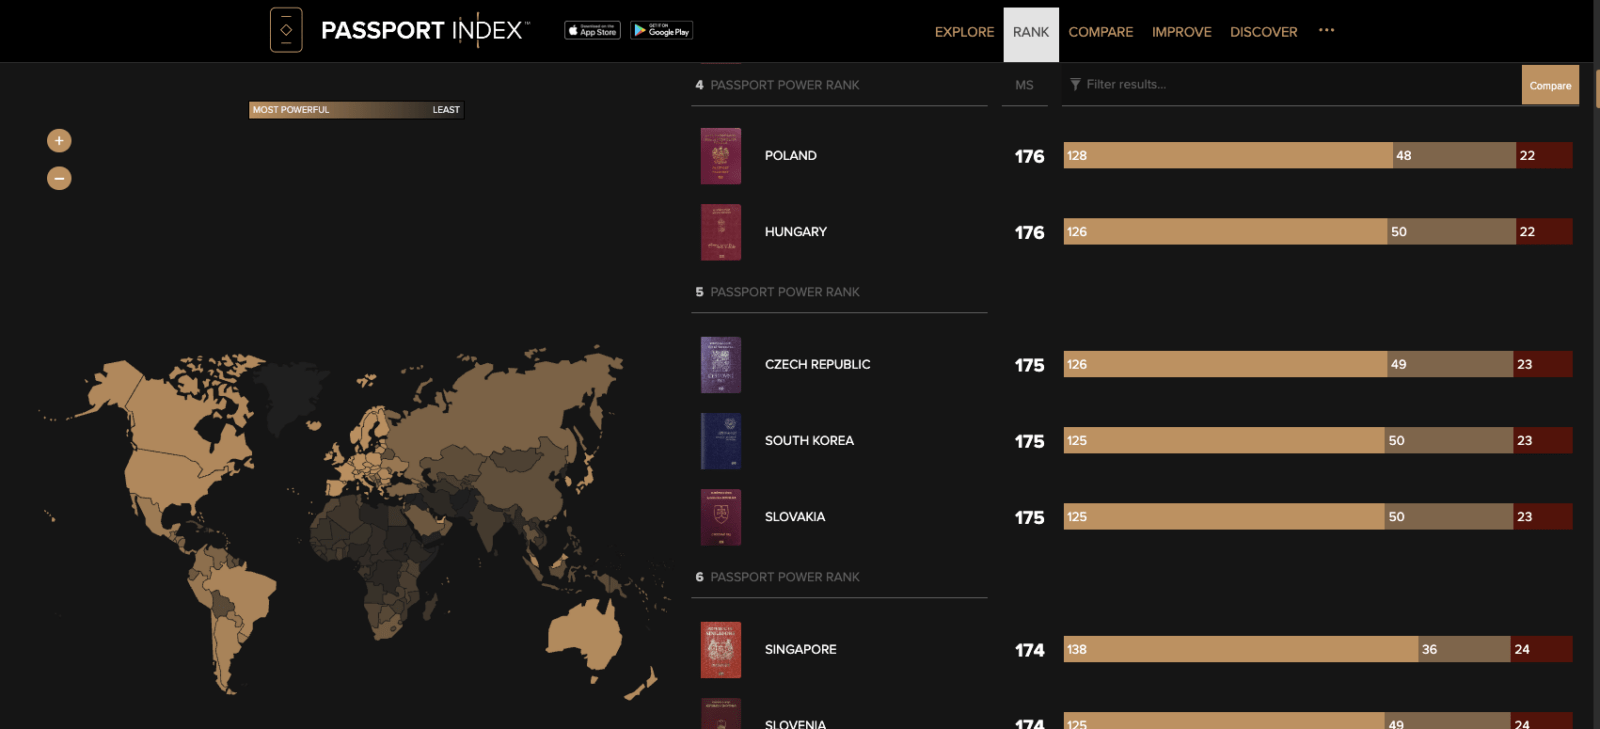Click the Least end of legend
The width and height of the screenshot is (1600, 729).
[446, 110]
